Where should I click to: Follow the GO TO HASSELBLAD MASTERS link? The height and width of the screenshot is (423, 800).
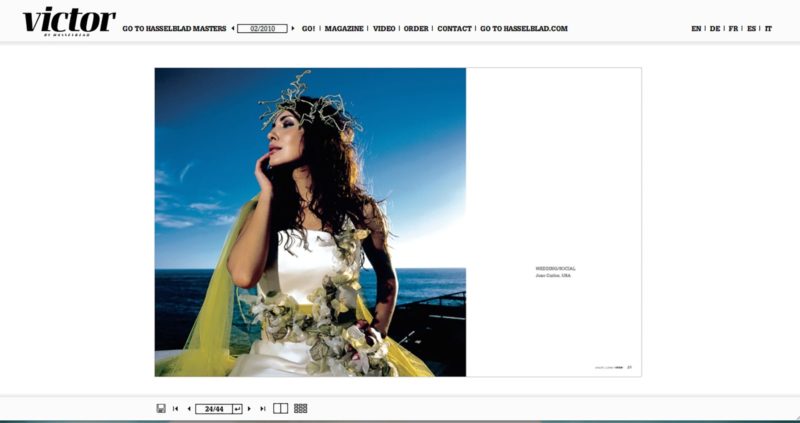click(174, 29)
